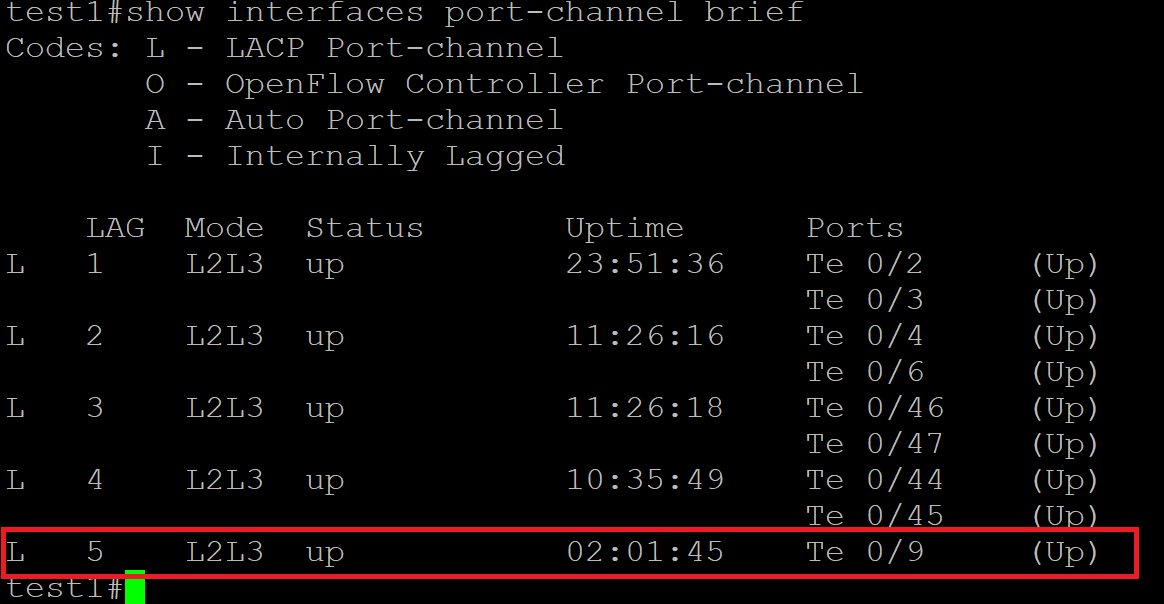Click the uptime value 11:26:16
The image size is (1164, 604).
[x=645, y=336]
